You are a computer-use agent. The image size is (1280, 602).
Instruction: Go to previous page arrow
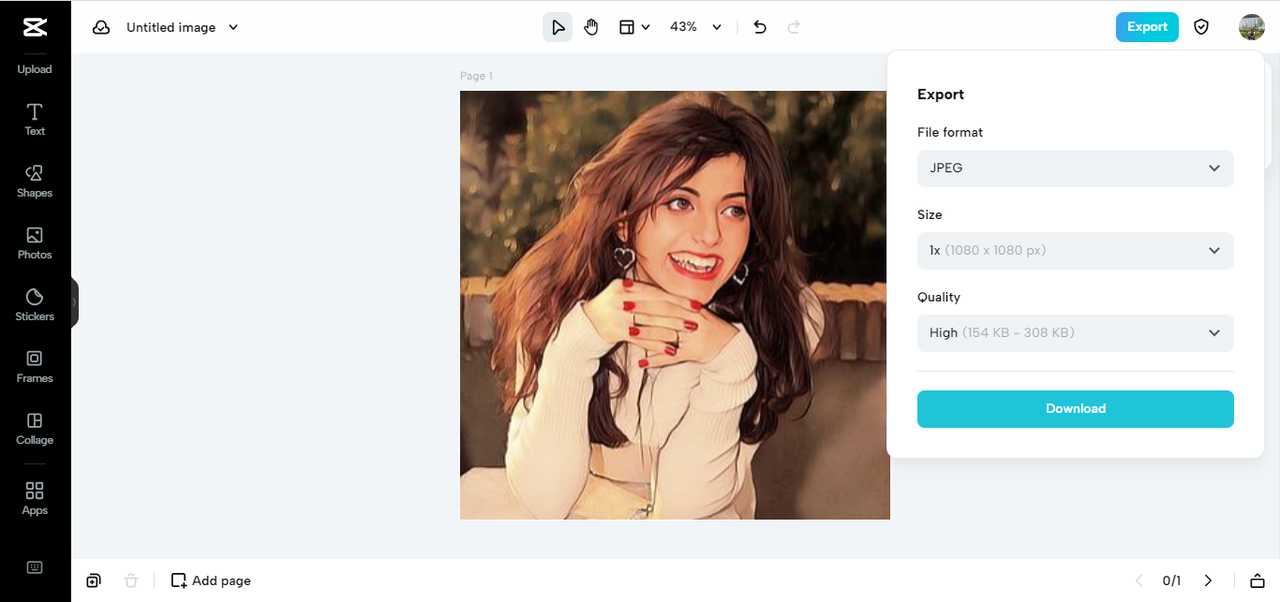pos(1138,580)
